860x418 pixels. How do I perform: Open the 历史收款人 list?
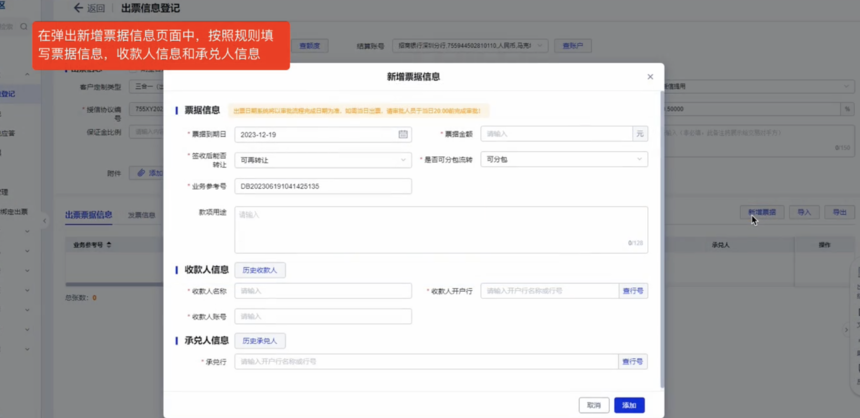coord(260,270)
